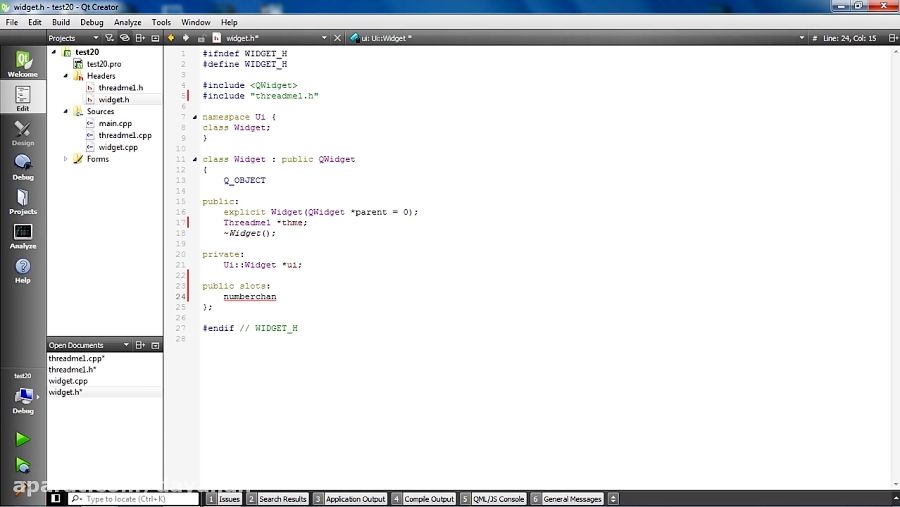
Task: Open the Issues output pane
Action: (x=229, y=498)
